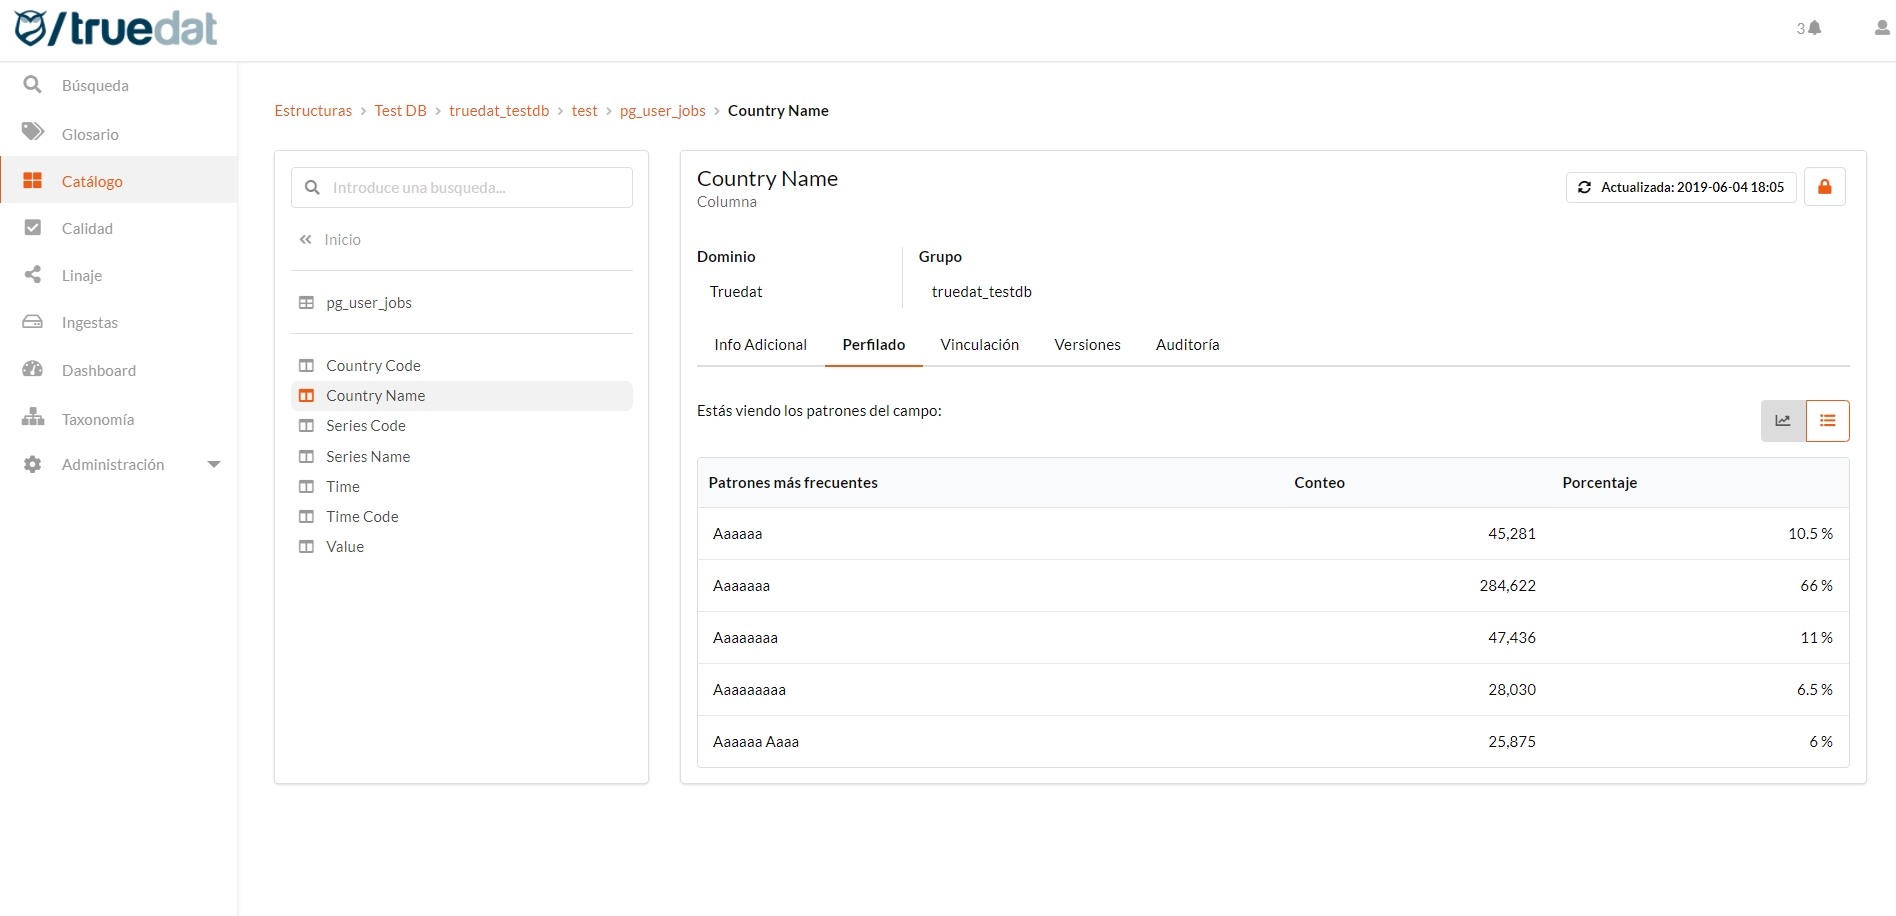This screenshot has width=1896, height=916.
Task: Navigate to truedat_testdb breadcrumb link
Action: pyautogui.click(x=499, y=111)
